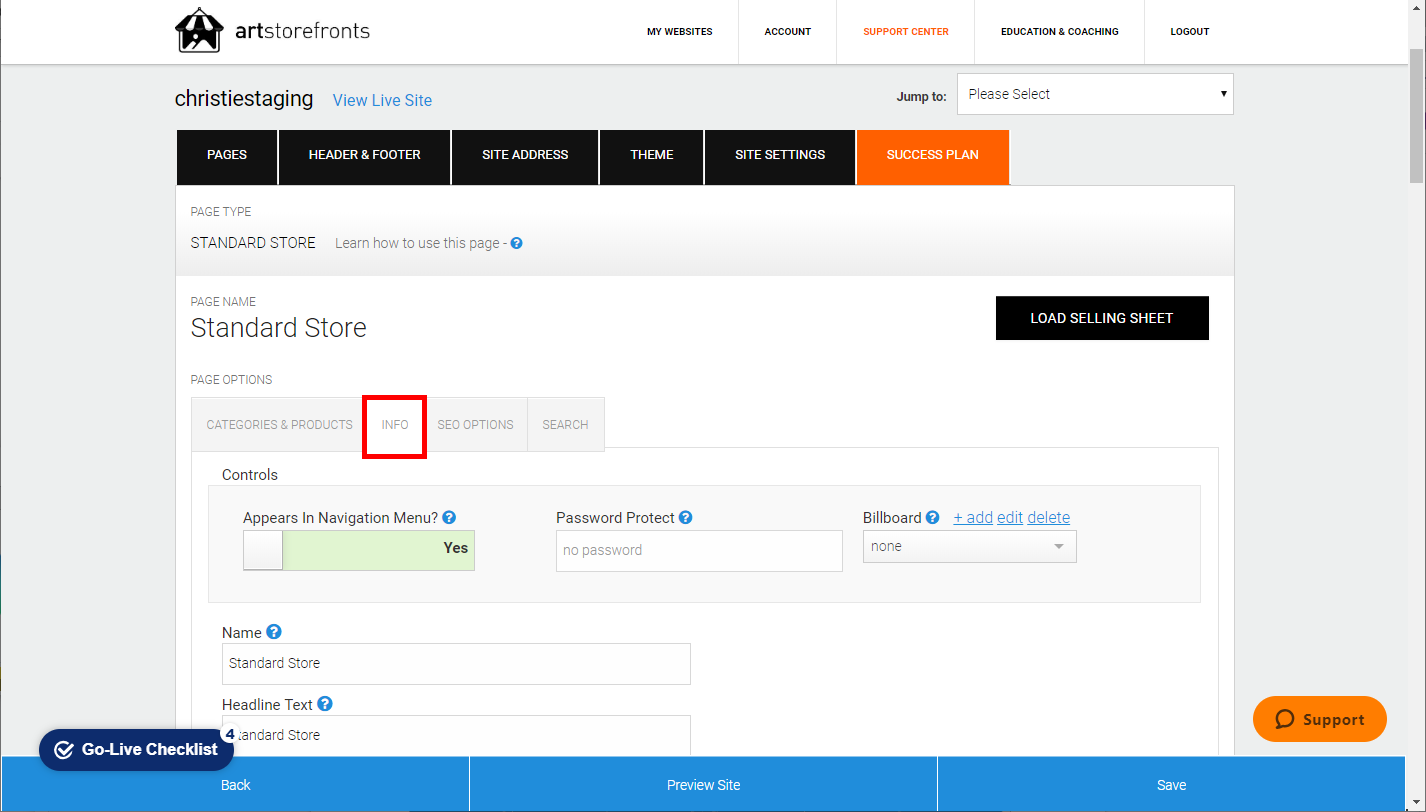Click the Headline Text input field
1426x812 pixels.
click(x=456, y=736)
